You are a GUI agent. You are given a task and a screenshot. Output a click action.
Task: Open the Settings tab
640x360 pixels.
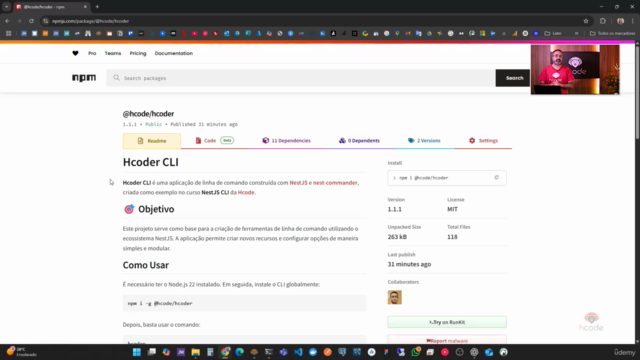[483, 140]
